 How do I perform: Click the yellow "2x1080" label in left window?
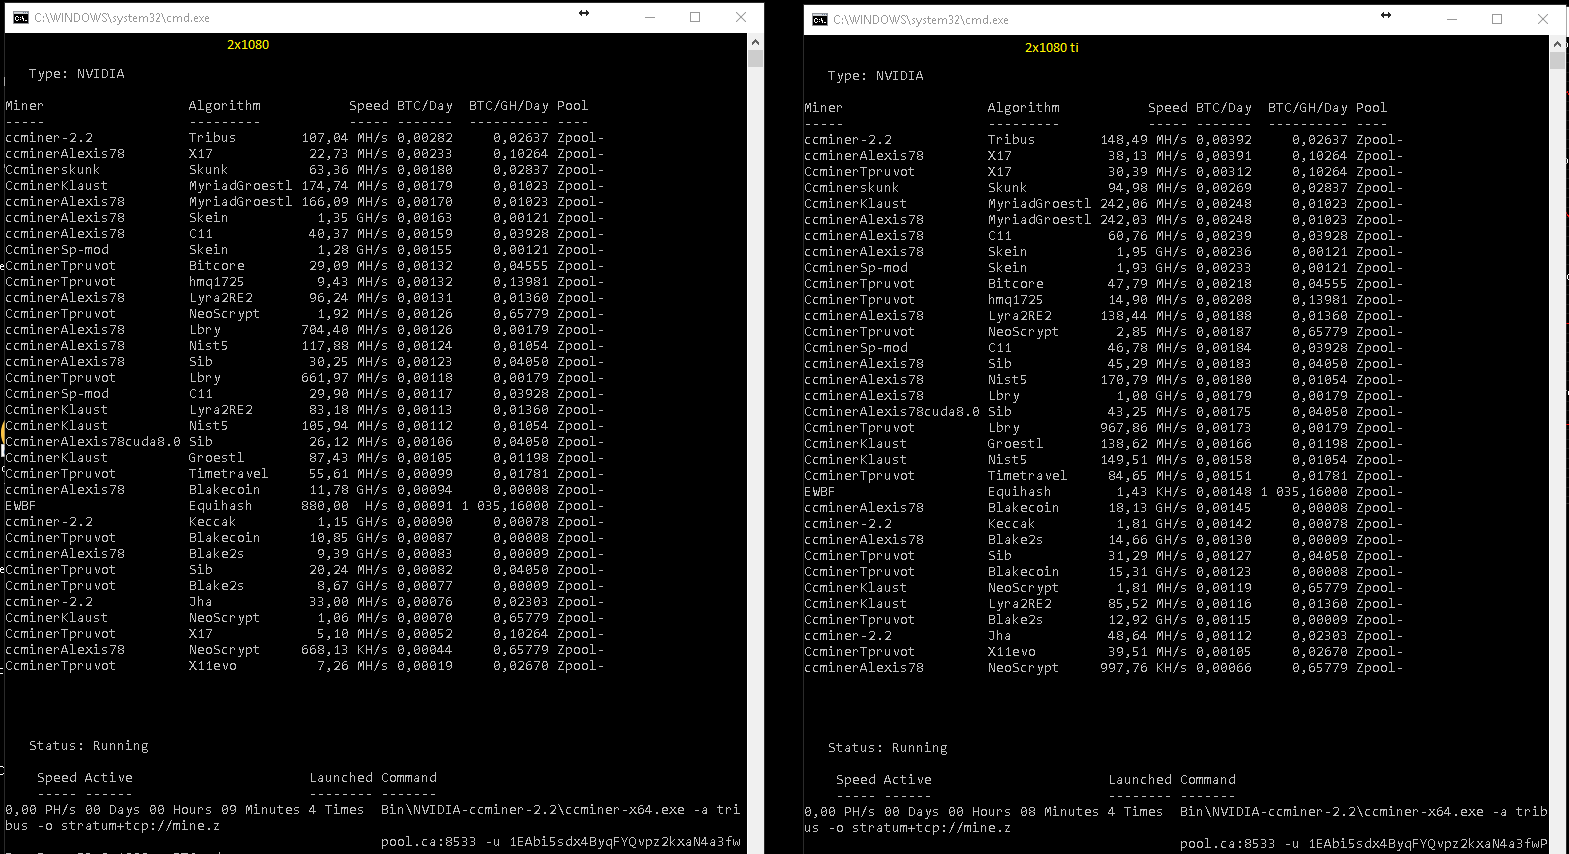(248, 45)
